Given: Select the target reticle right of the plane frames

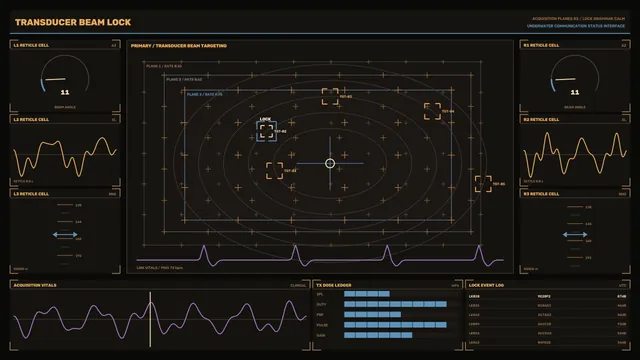Looking at the screenshot, I should pyautogui.click(x=483, y=184).
